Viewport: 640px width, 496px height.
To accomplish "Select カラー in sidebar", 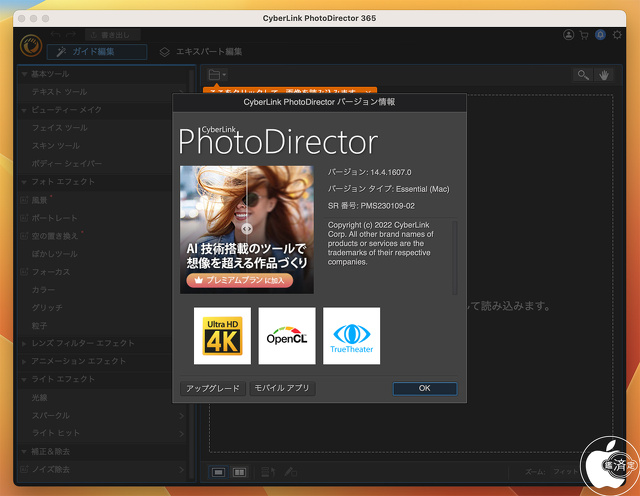I will [x=43, y=290].
